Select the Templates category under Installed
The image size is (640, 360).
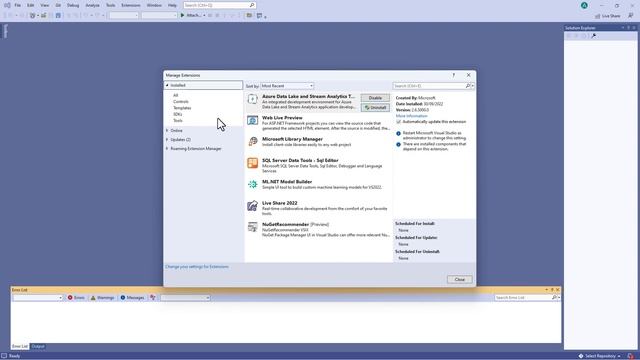pos(182,108)
